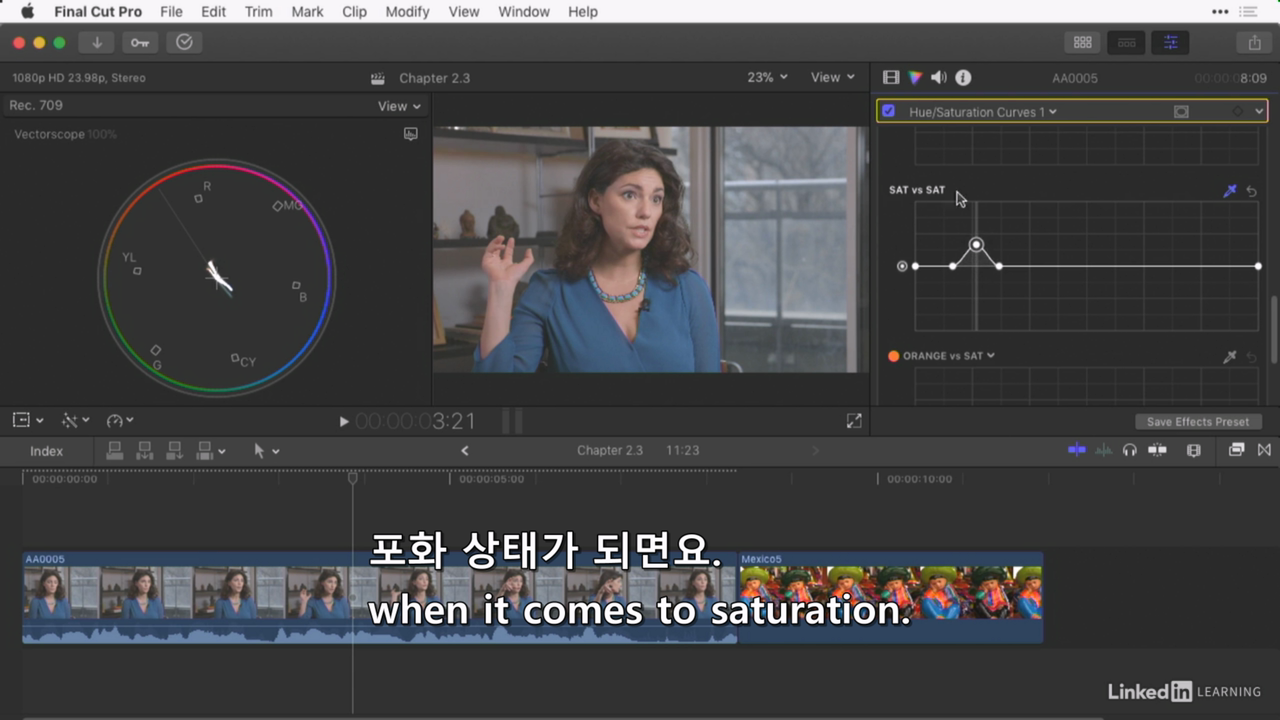The image size is (1280, 720).
Task: Open the File menu
Action: [x=171, y=12]
